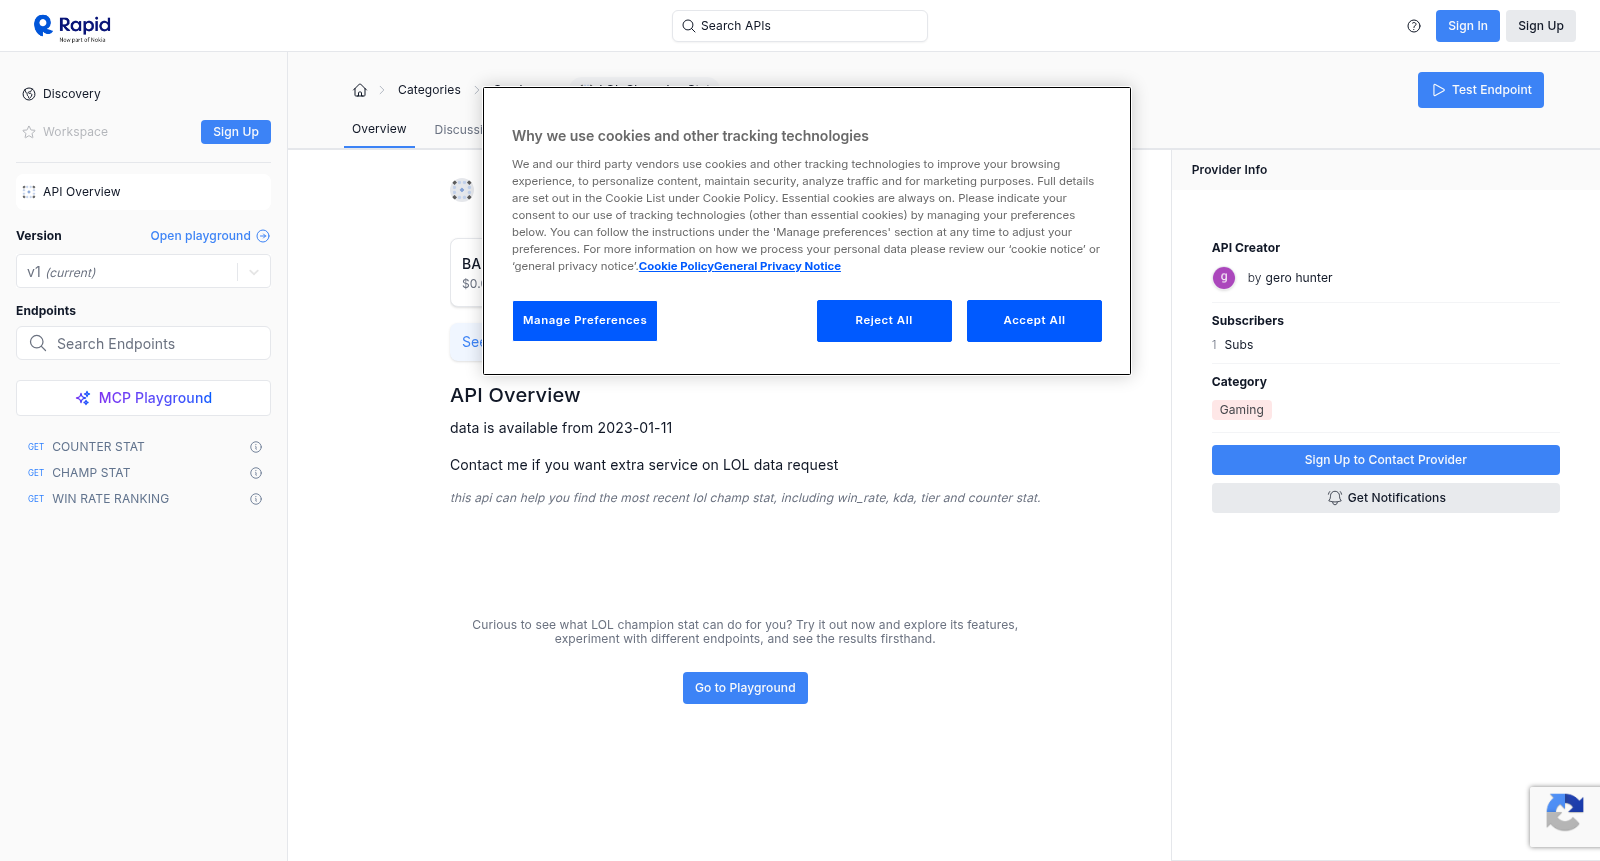Click the reCAPTCHA badge icon
1600x861 pixels.
click(1564, 813)
